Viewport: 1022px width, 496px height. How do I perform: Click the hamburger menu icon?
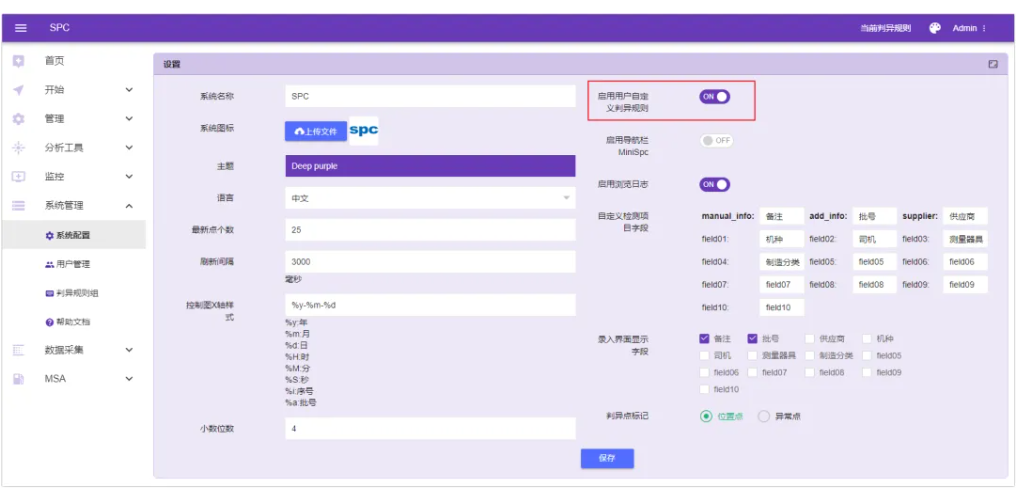20,28
